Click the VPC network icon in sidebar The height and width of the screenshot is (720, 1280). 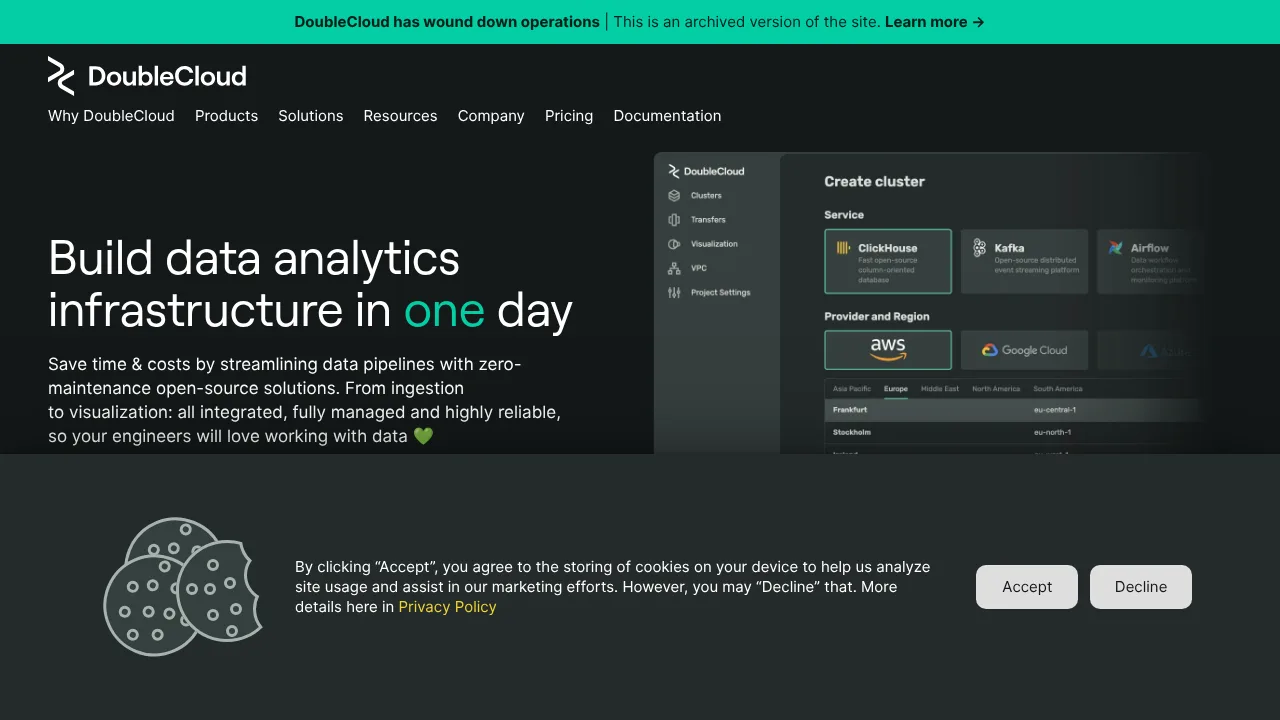674,268
